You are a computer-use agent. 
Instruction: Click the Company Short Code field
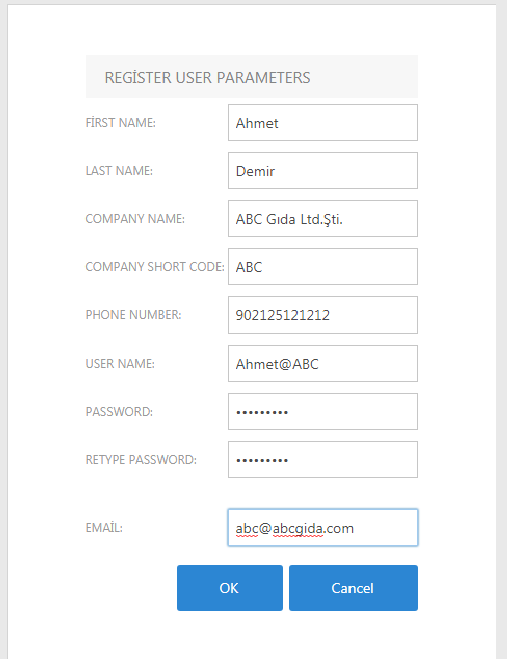point(323,266)
